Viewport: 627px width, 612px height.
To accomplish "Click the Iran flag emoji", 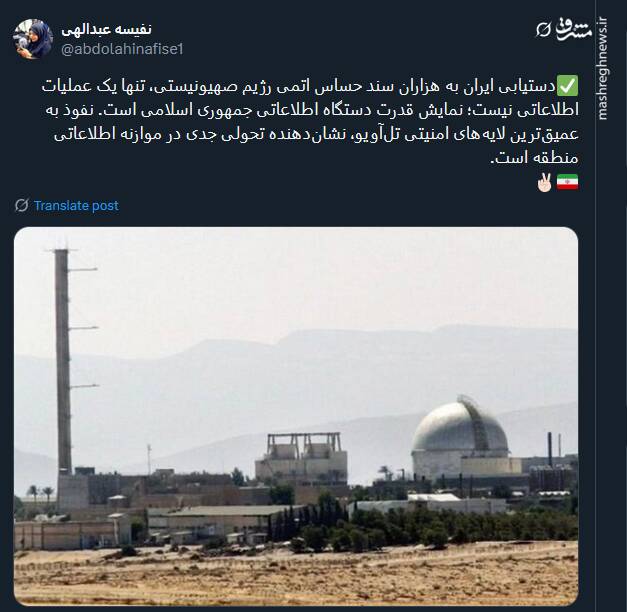I will (568, 182).
